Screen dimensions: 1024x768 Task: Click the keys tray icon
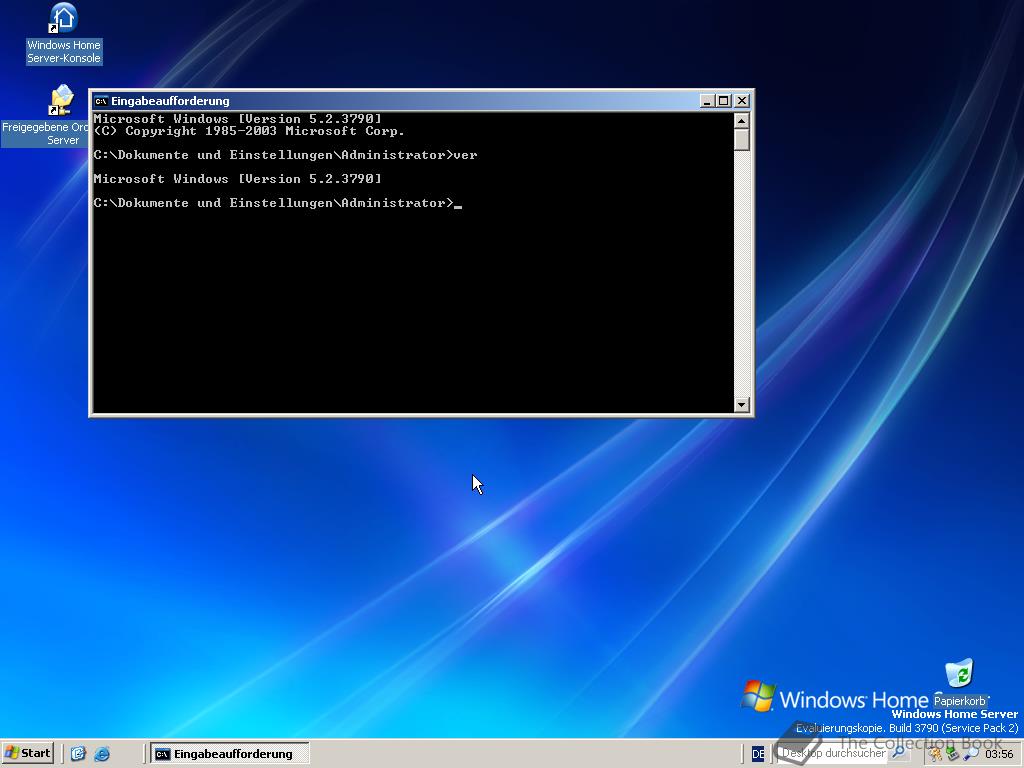pos(936,754)
